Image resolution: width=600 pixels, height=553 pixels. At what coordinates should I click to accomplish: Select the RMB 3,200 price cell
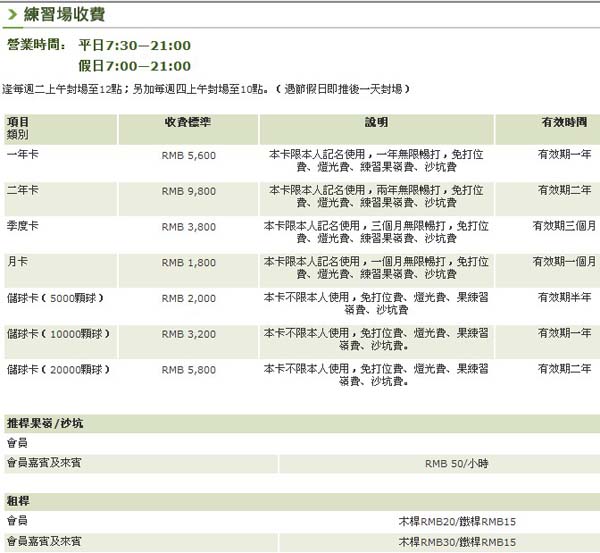pyautogui.click(x=188, y=333)
